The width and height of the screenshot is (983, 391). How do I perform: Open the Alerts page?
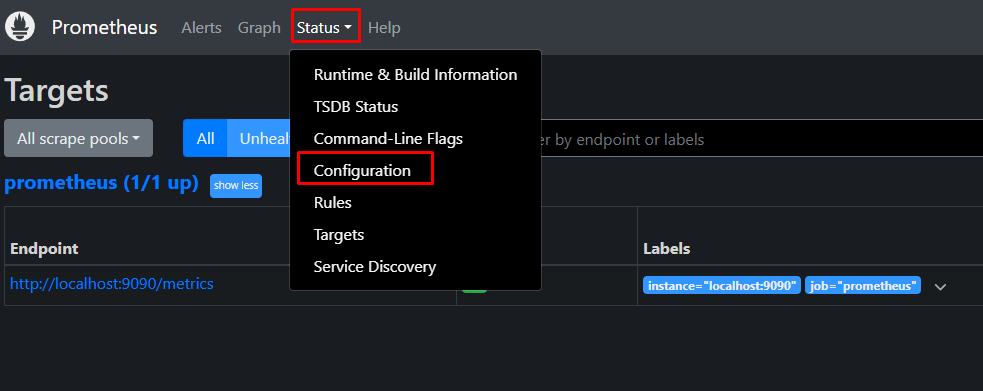[201, 28]
